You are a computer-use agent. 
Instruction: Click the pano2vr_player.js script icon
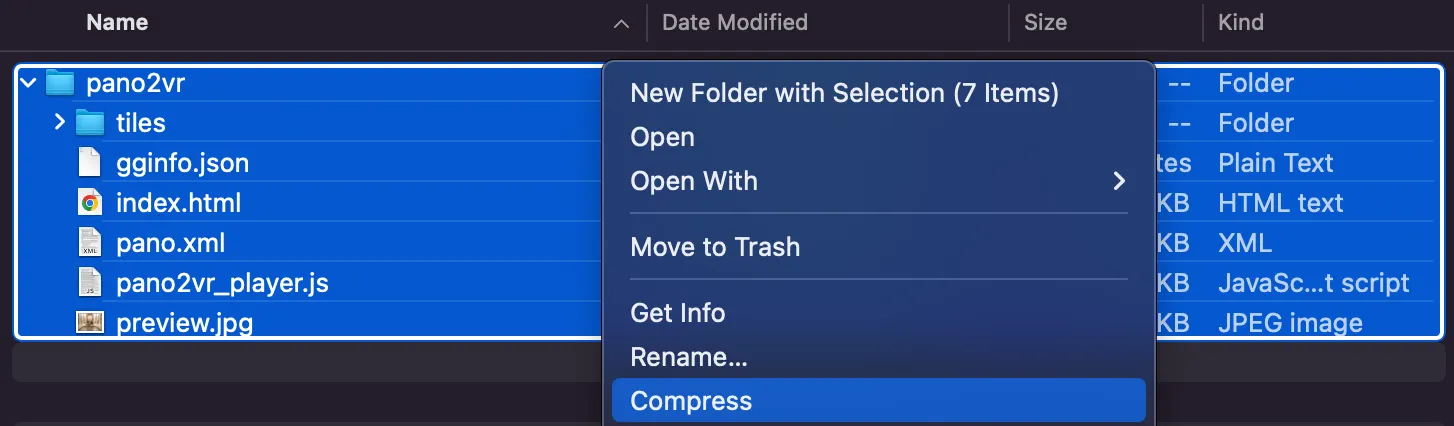coord(90,283)
